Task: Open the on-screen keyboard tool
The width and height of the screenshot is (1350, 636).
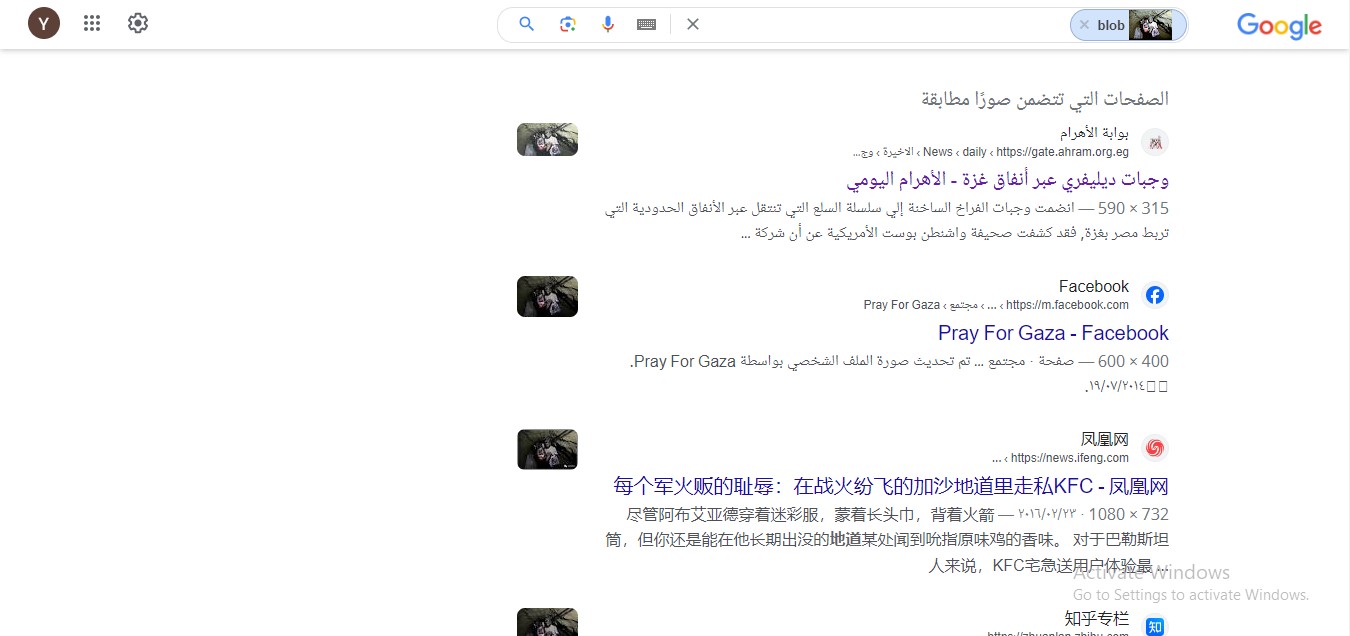Action: (x=646, y=24)
